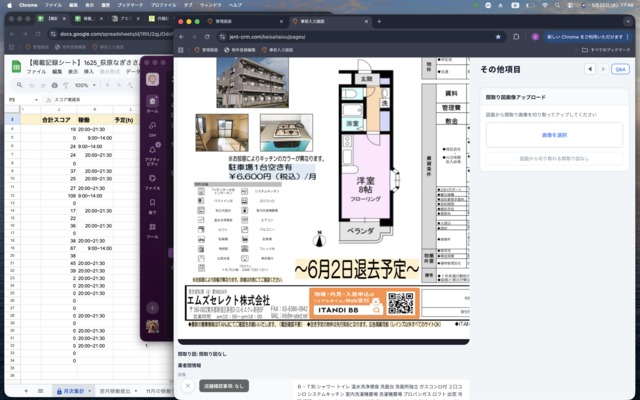Click 画像を選択 to upload floor plan
Image resolution: width=640 pixels, height=400 pixels.
click(x=554, y=135)
